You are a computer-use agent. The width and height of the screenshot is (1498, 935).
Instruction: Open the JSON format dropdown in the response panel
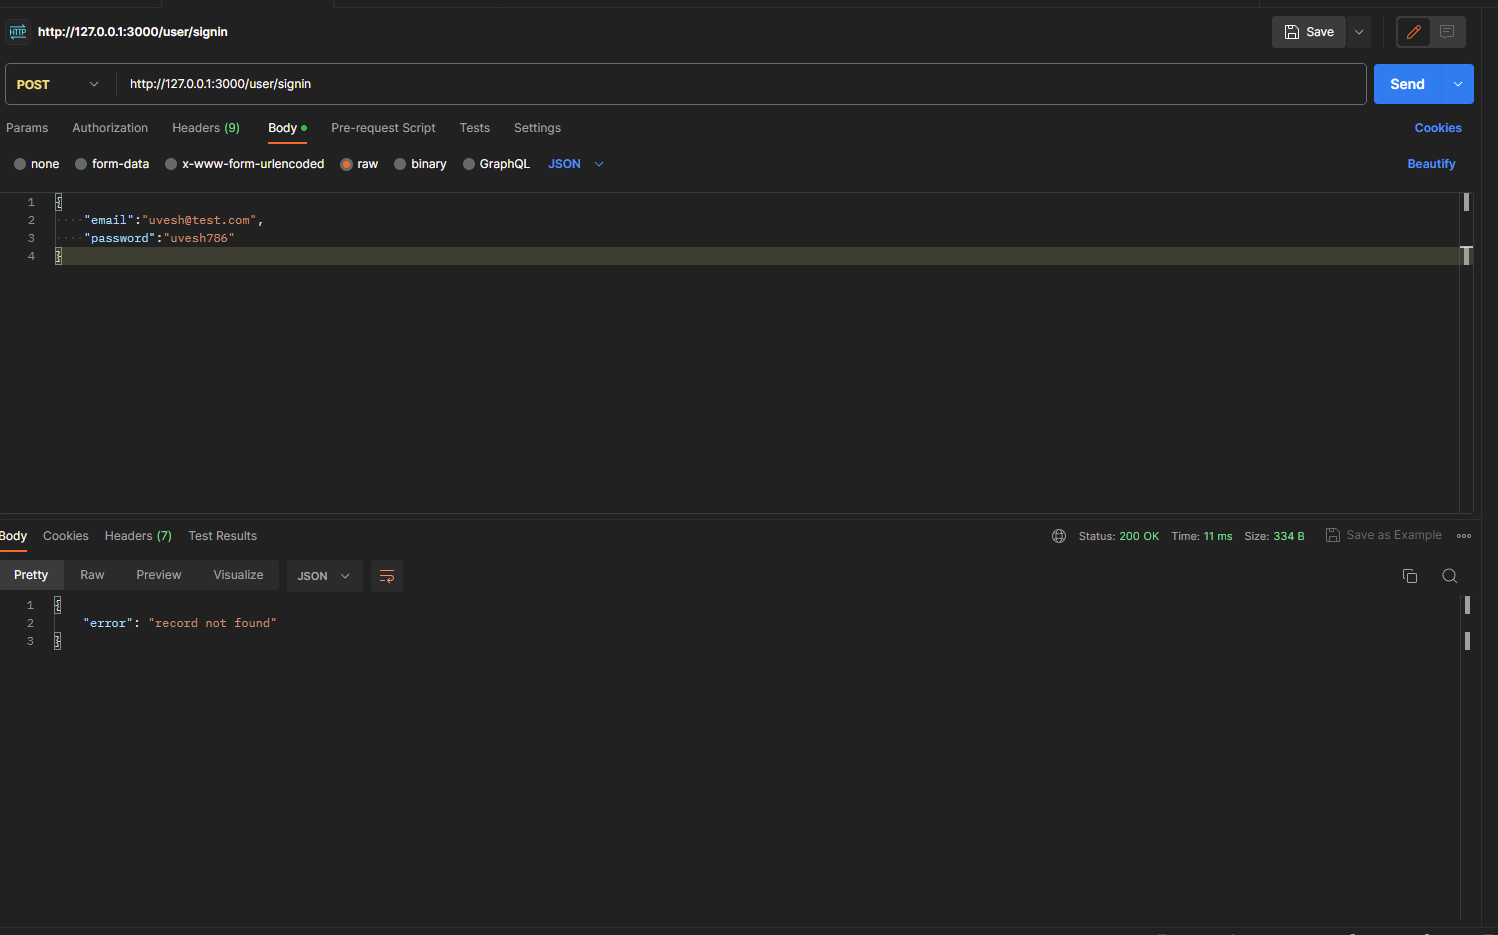(x=323, y=576)
